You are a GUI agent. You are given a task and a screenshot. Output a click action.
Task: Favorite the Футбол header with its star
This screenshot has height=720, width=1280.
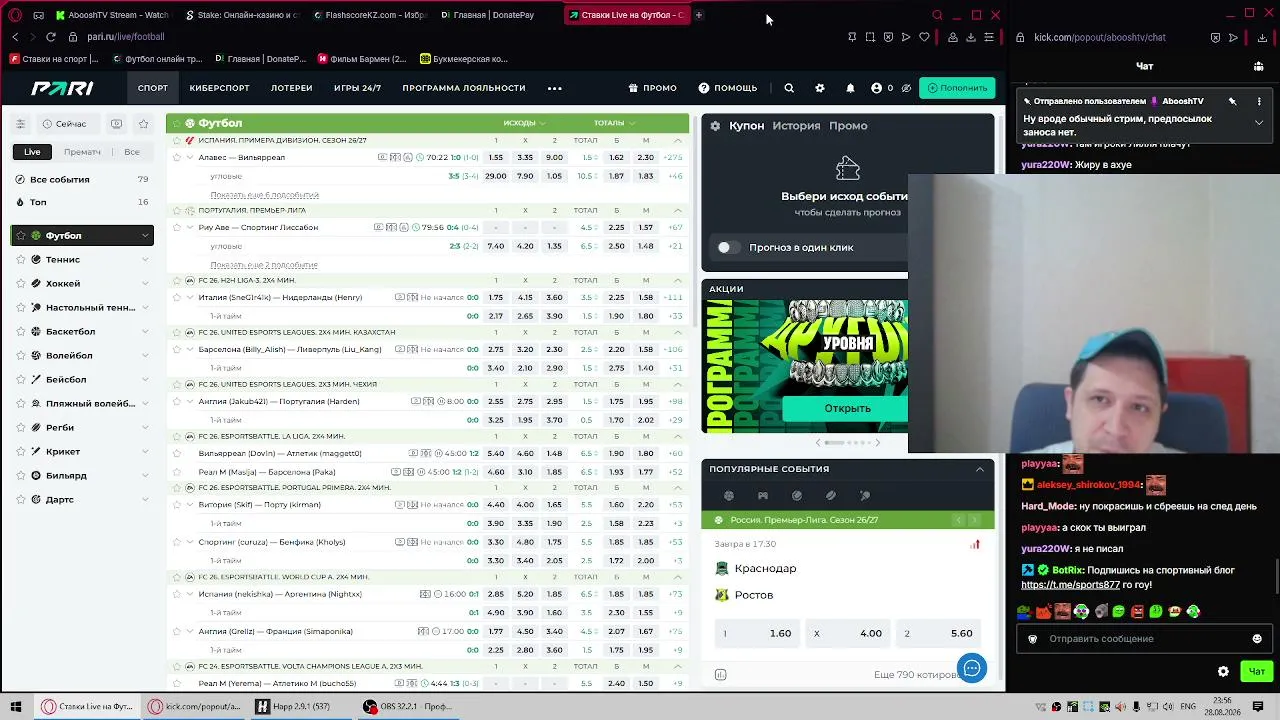pos(176,123)
